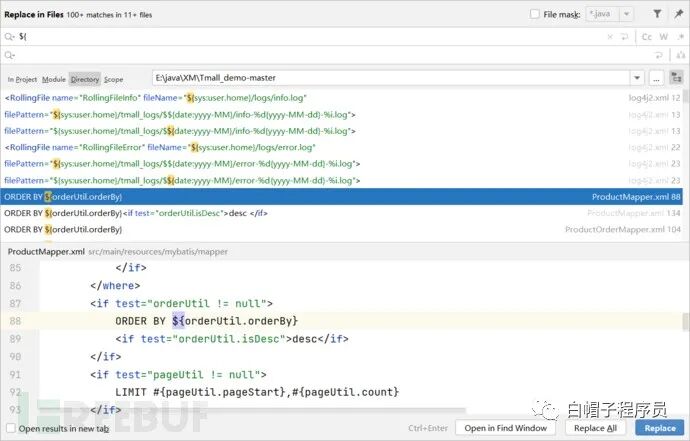Click the Replace button
Image resolution: width=690 pixels, height=441 pixels.
pyautogui.click(x=660, y=428)
